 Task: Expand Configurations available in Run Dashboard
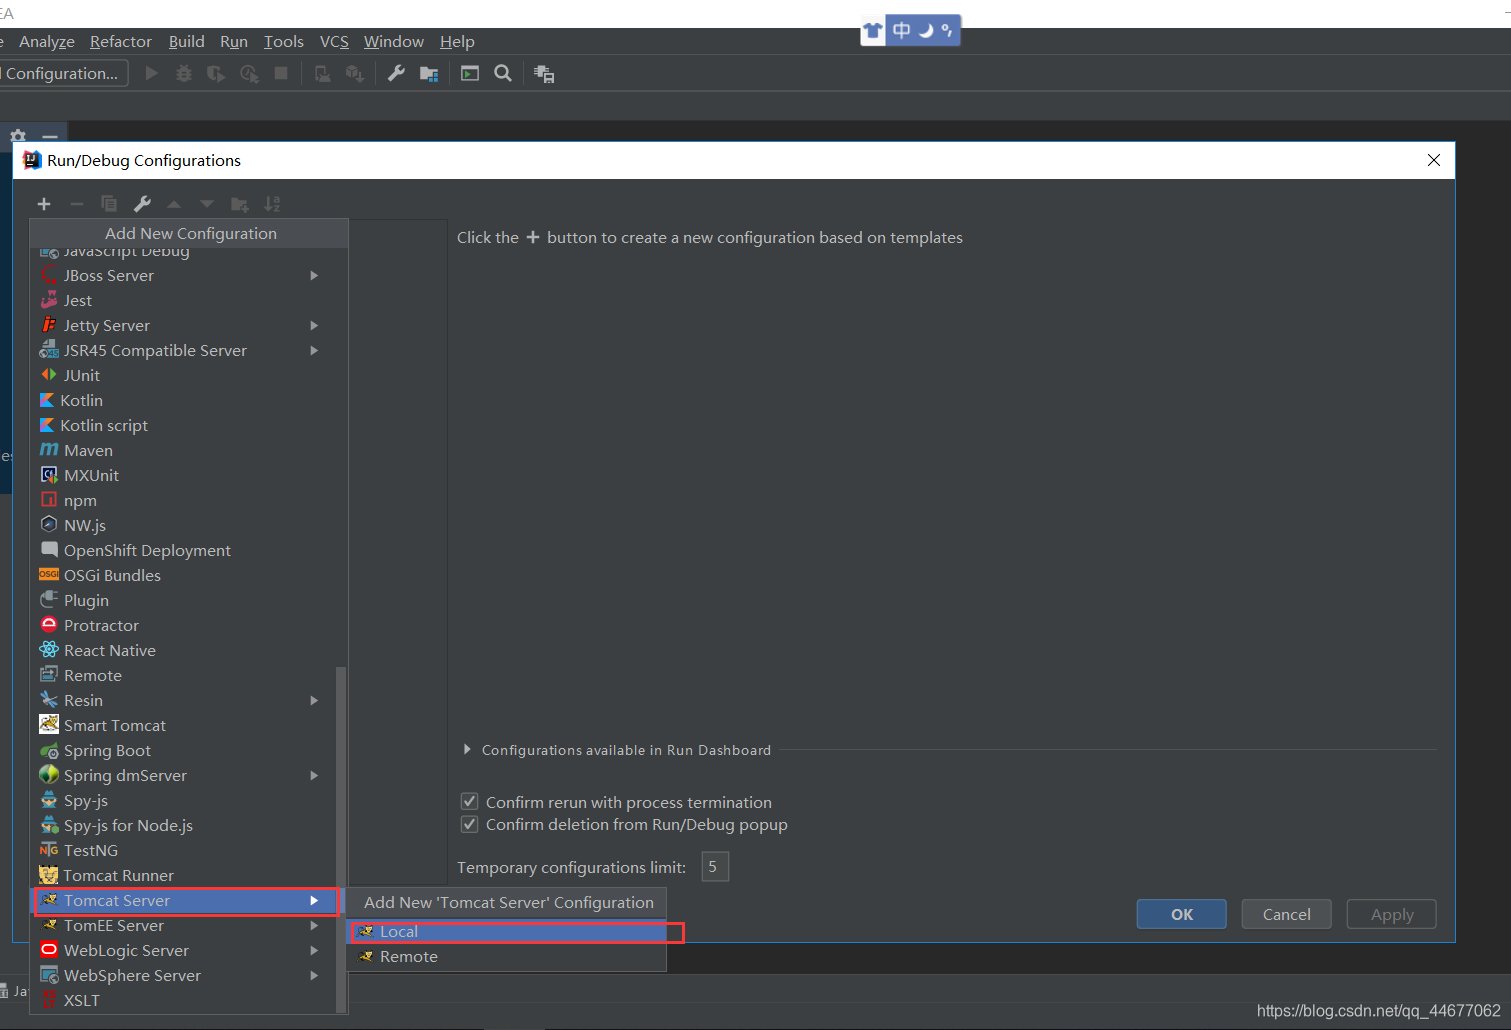pos(467,749)
